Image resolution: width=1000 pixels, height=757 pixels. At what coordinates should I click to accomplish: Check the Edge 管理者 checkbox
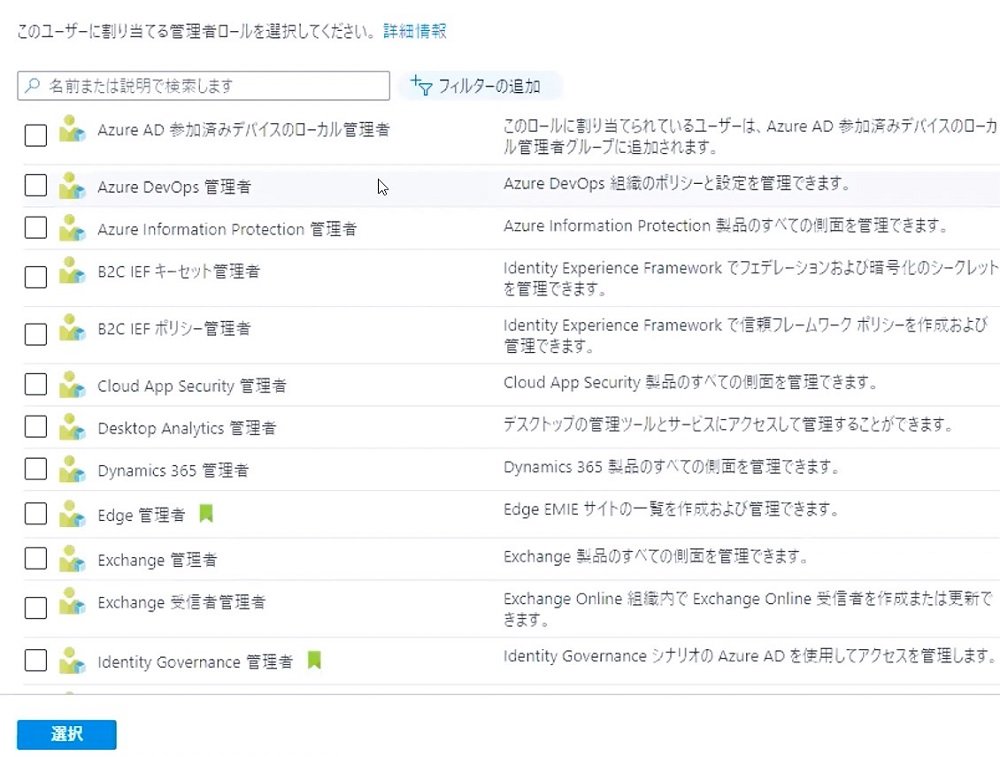click(x=36, y=513)
